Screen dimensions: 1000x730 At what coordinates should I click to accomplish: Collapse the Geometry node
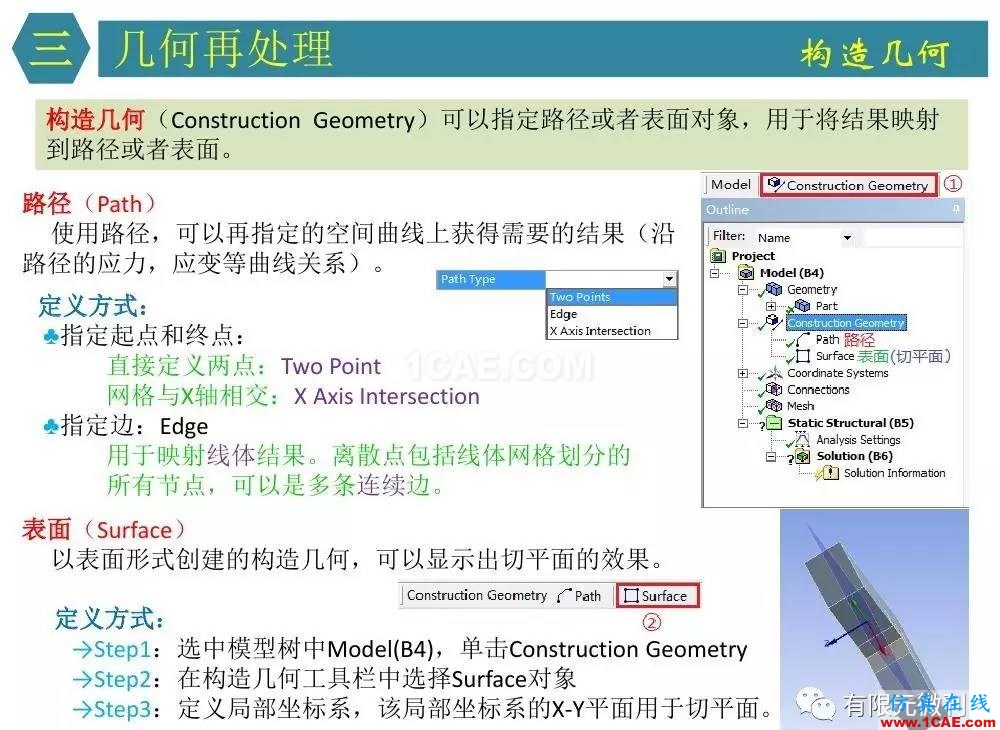tap(742, 289)
